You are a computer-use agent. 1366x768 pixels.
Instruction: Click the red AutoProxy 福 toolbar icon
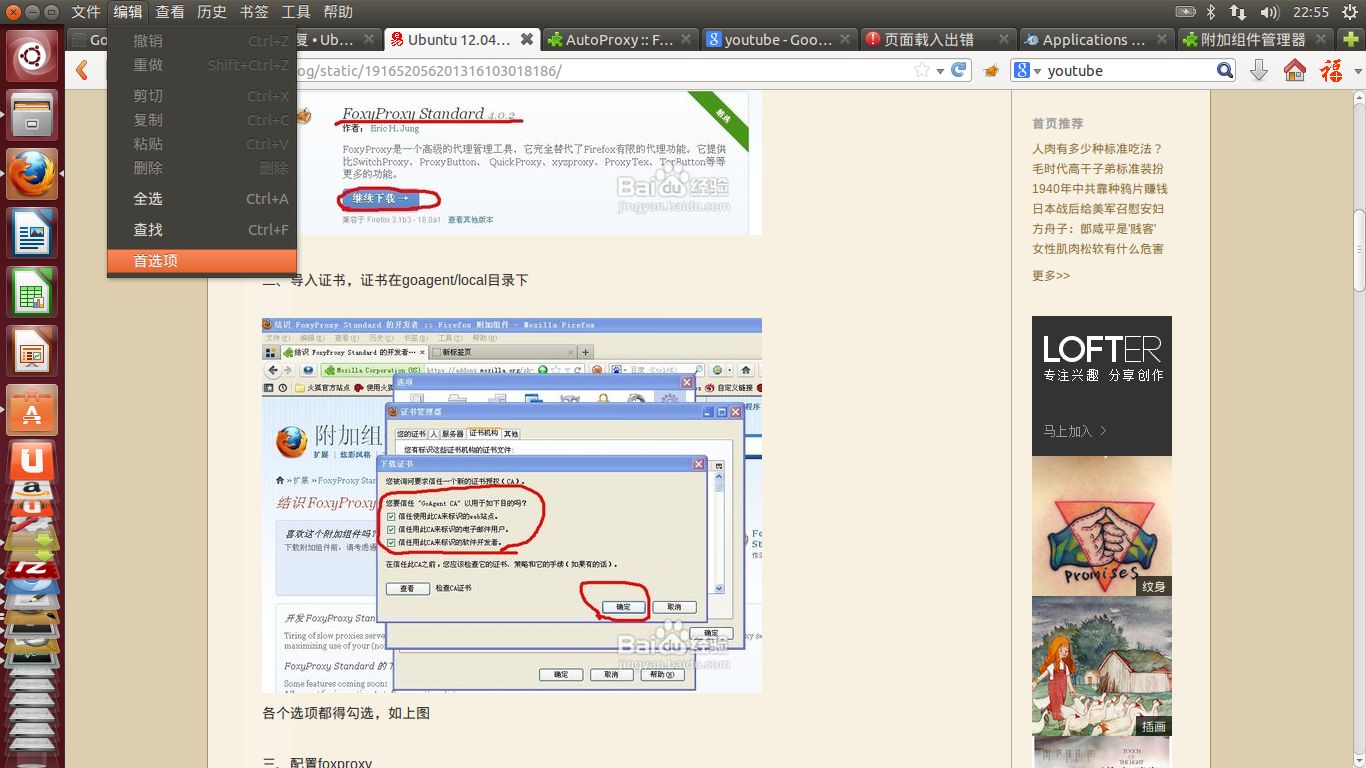click(1331, 70)
